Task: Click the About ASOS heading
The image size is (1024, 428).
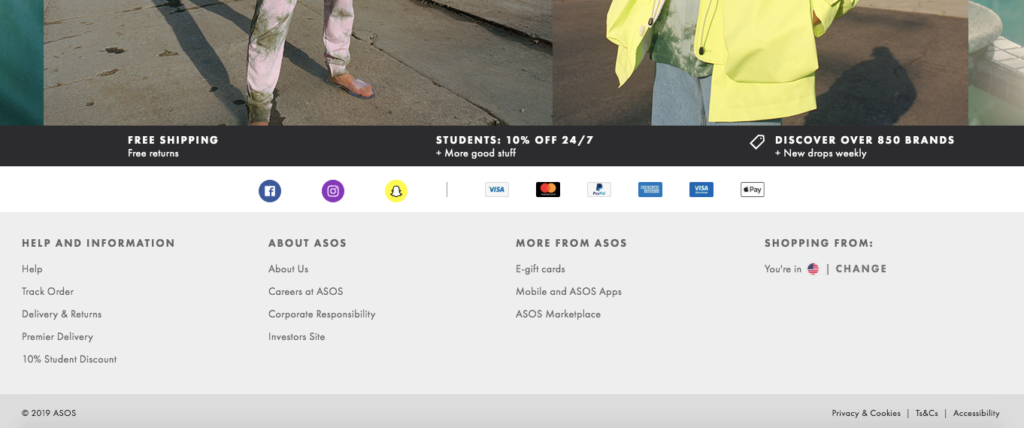Action: (x=308, y=243)
